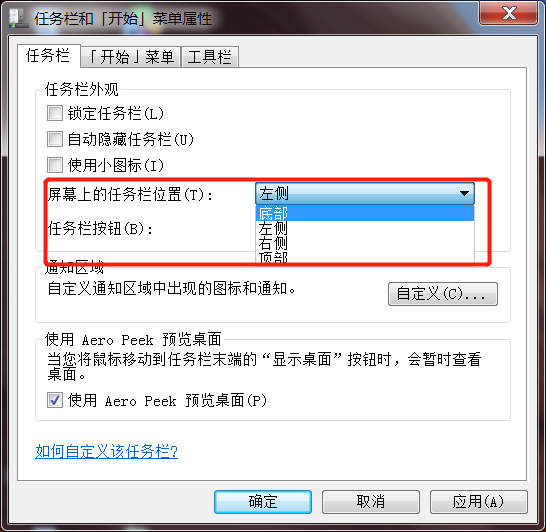Select 底部 in the position list
Viewport: 546px width, 532px height.
click(x=365, y=213)
